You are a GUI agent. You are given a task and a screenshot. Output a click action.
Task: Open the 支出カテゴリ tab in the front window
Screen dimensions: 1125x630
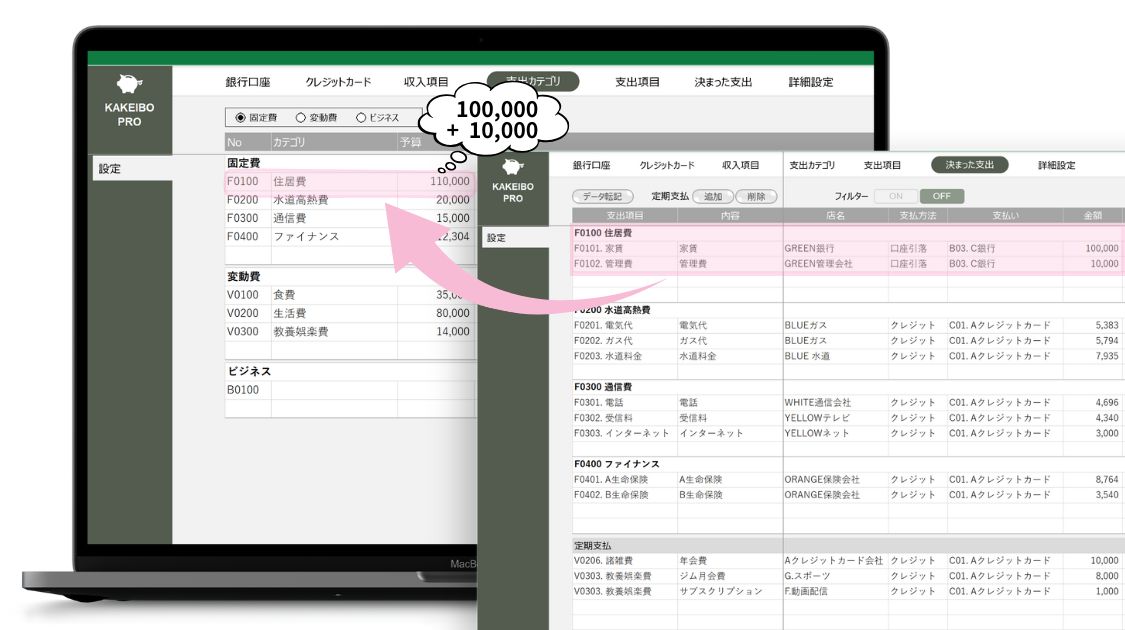pos(812,165)
